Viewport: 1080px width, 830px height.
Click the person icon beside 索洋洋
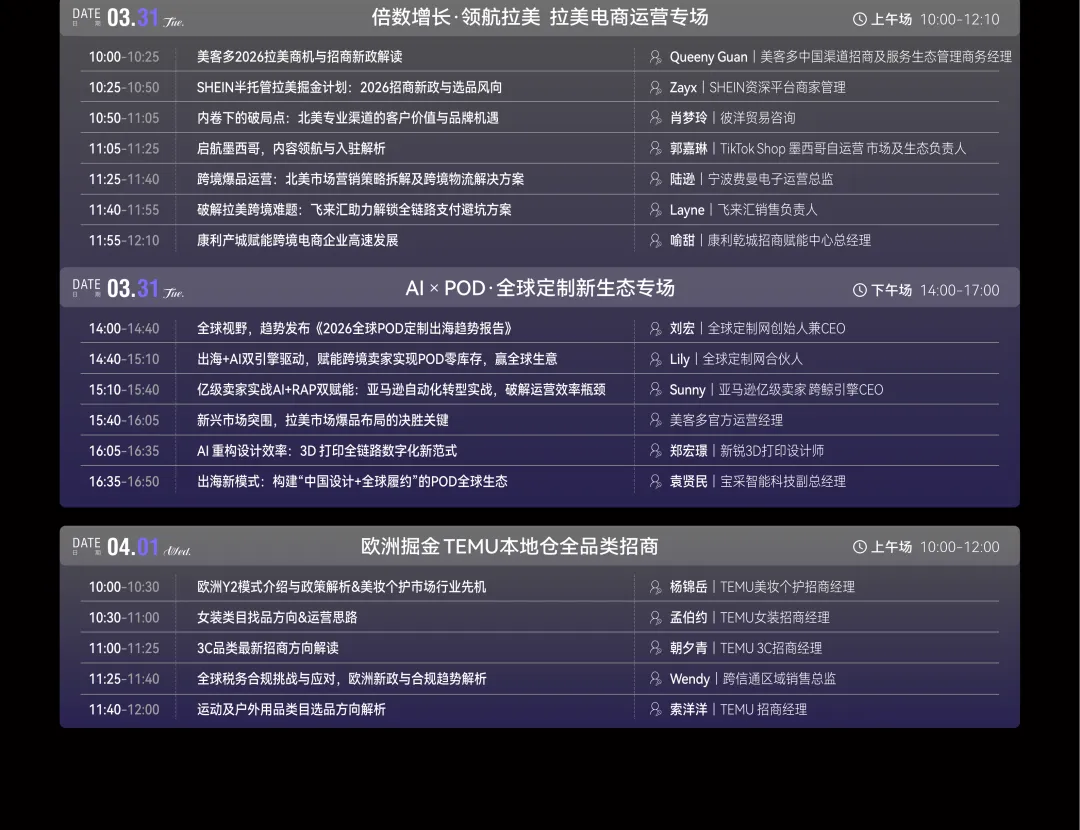pos(655,709)
